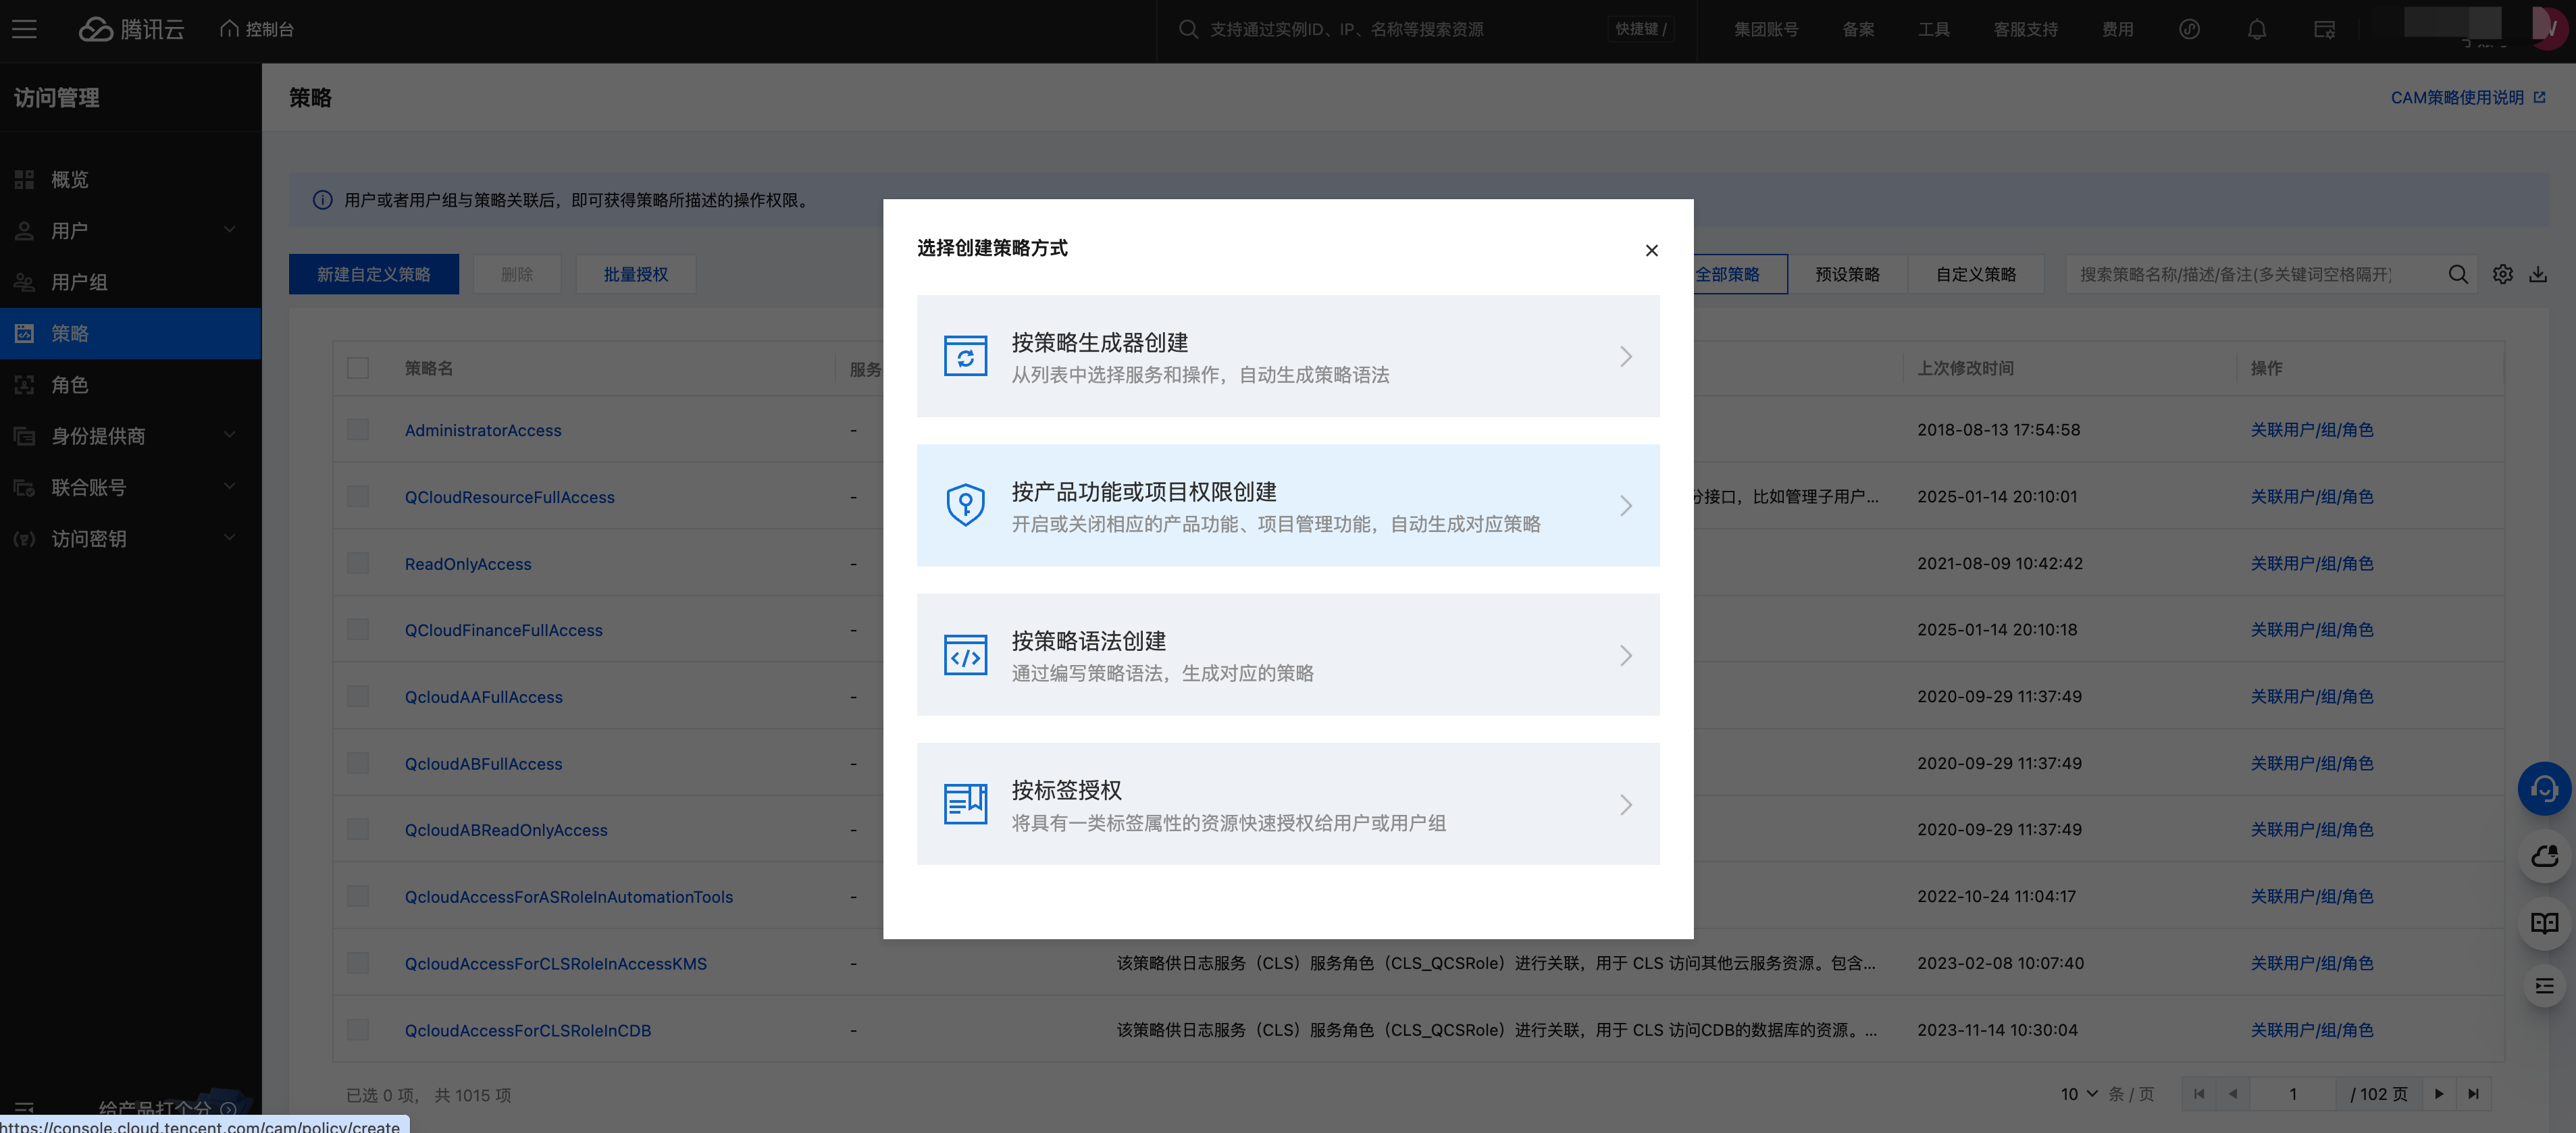Open the items-per-page dropdown showing 10
Image resolution: width=2576 pixels, height=1133 pixels.
[2079, 1094]
